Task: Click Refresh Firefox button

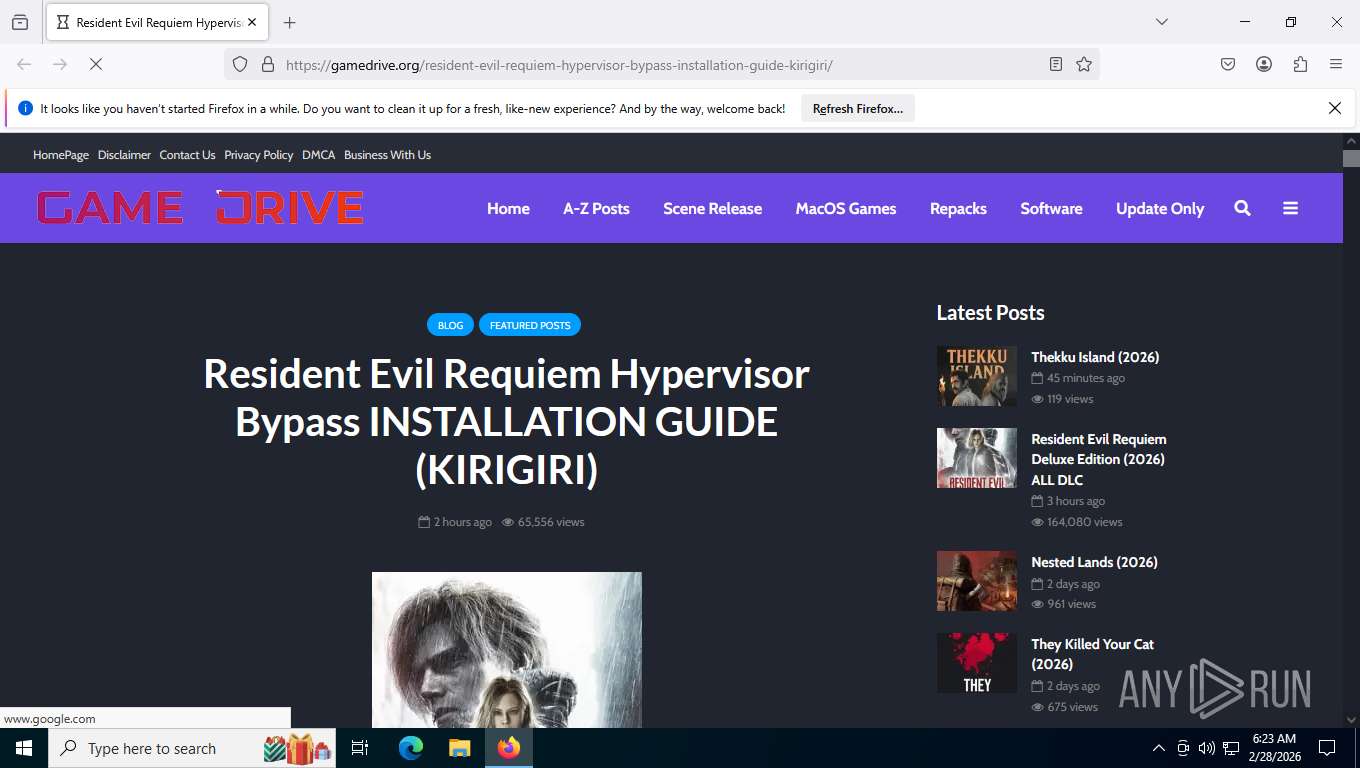Action: tap(858, 109)
